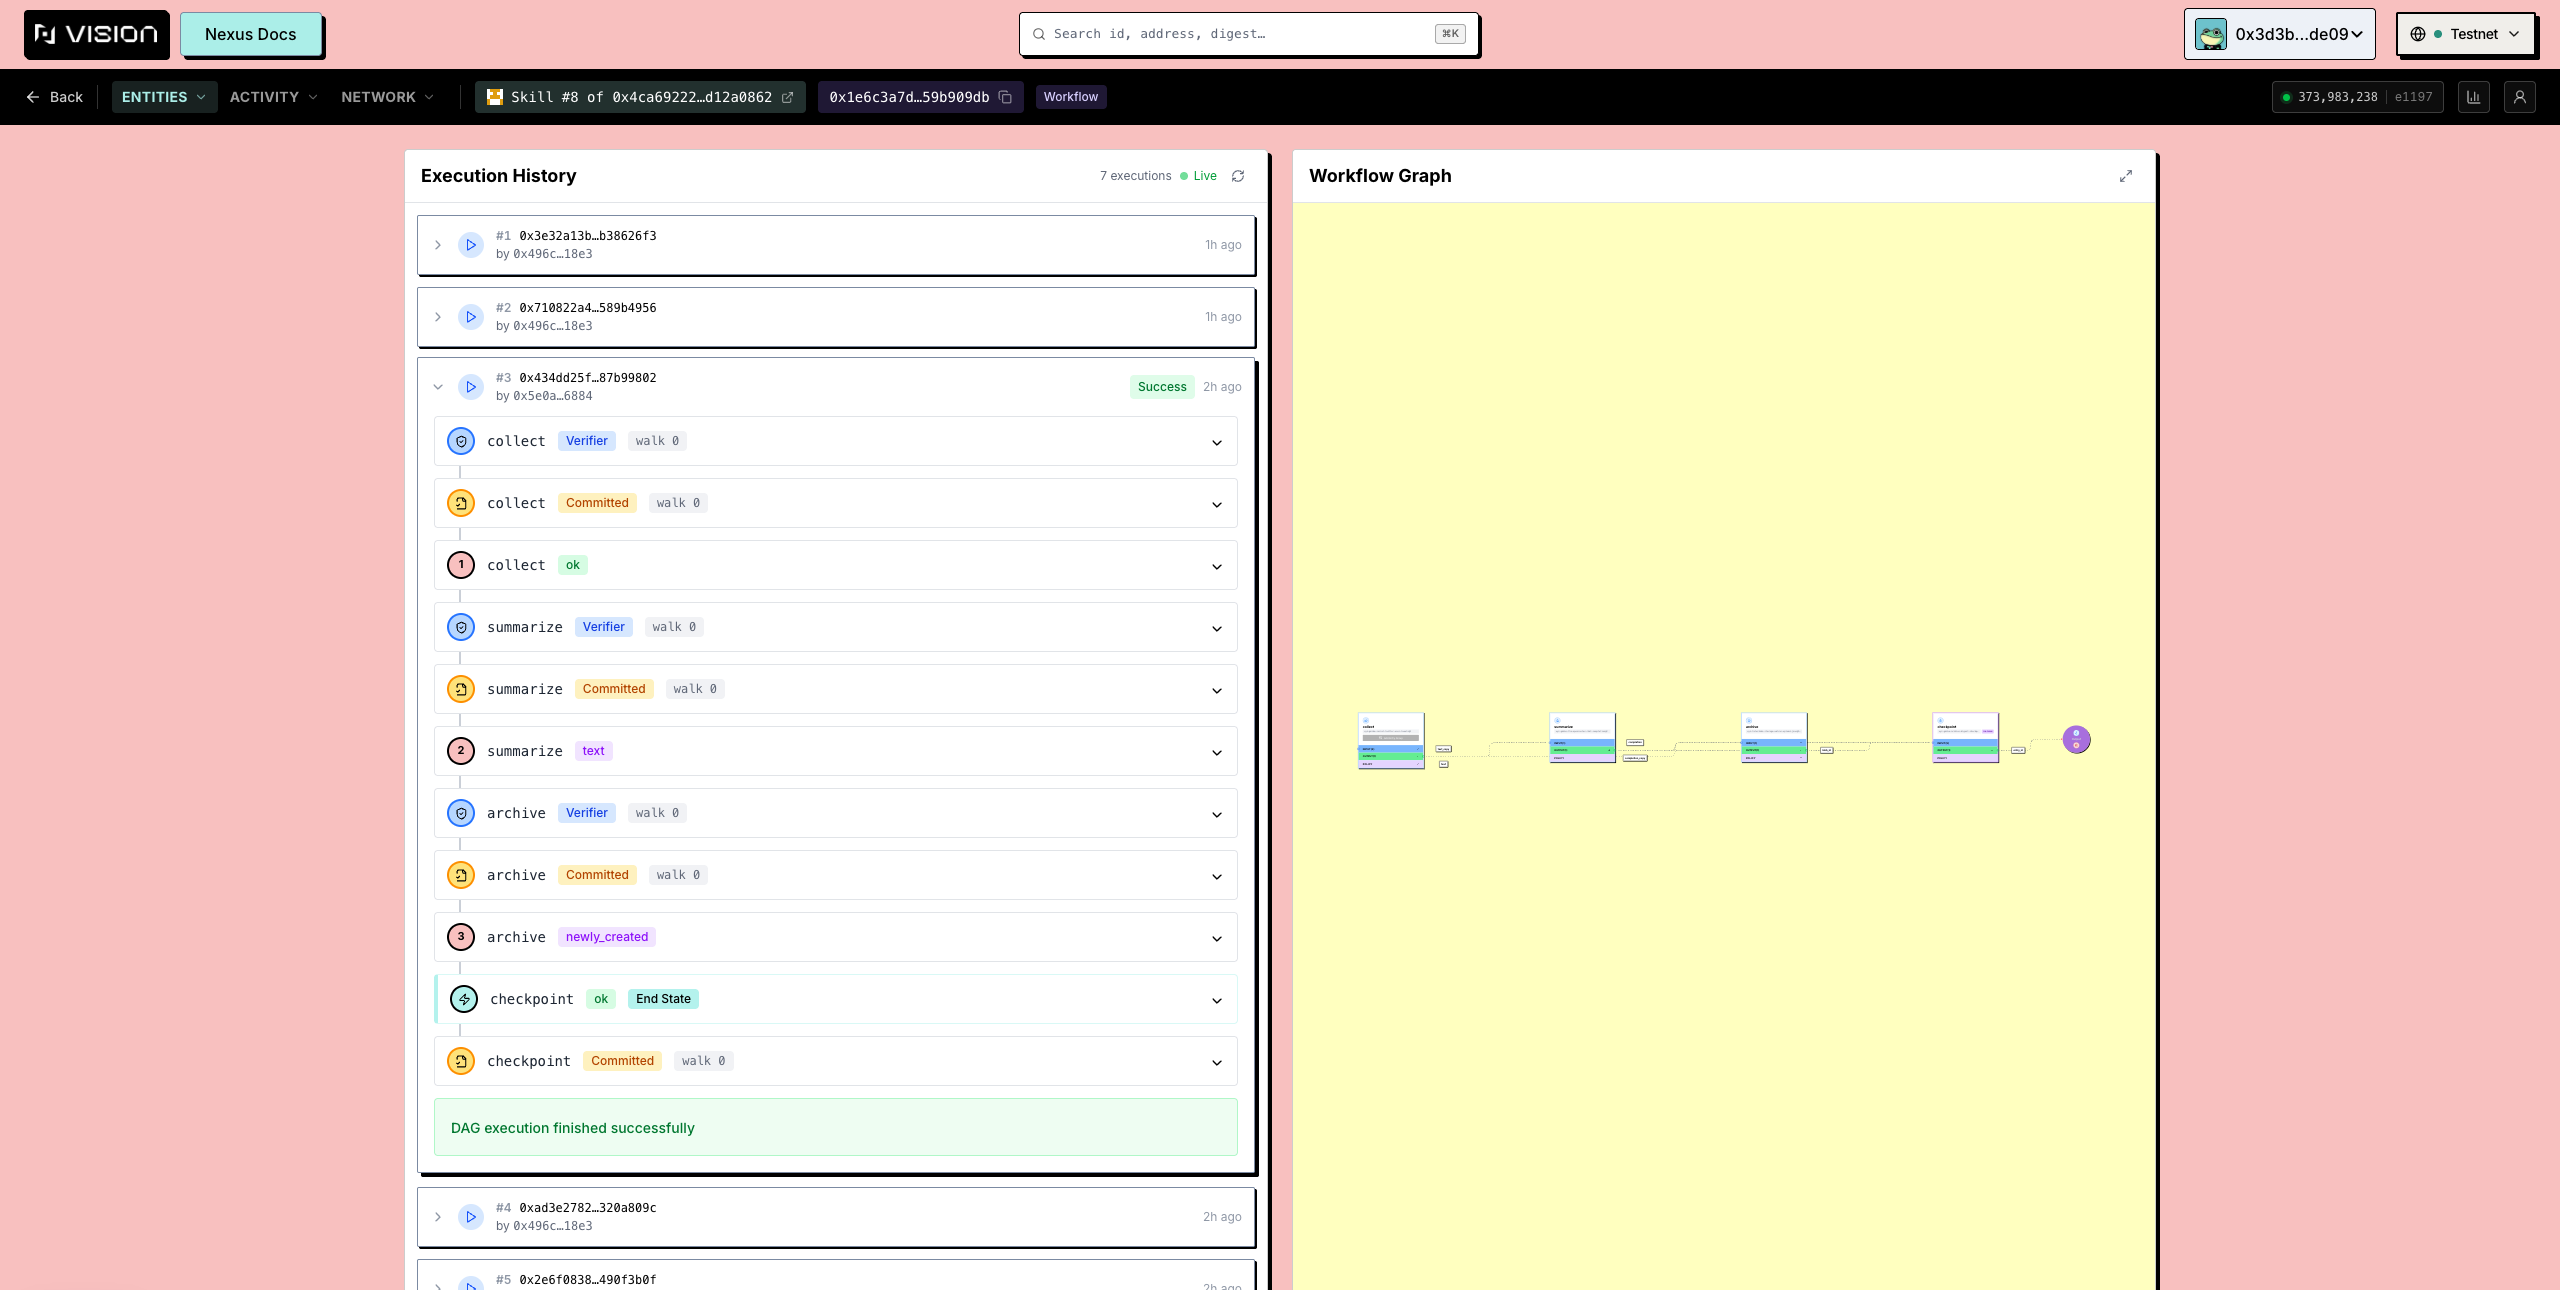Screen dimensions: 2560x1290
Task: Open the Testnet network selector
Action: [2465, 34]
